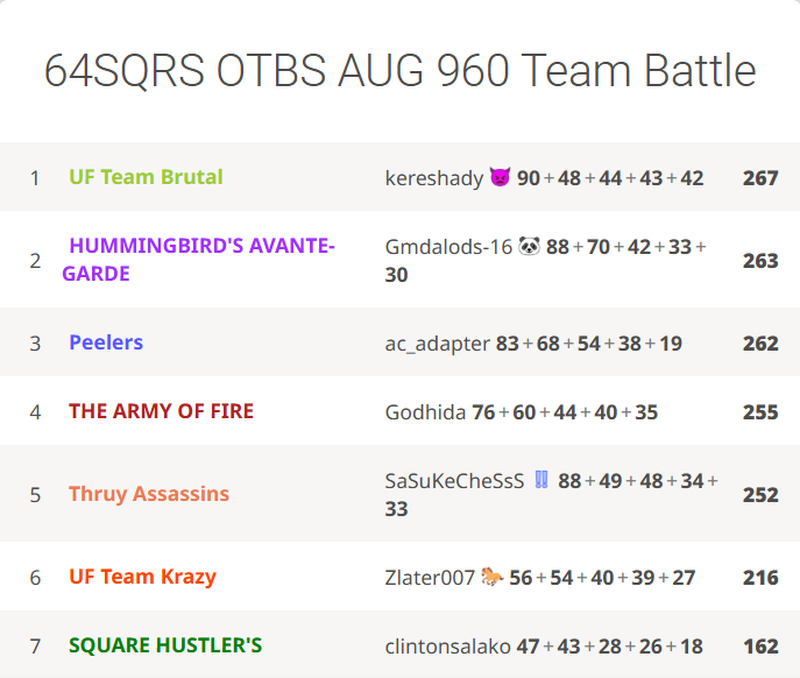Click the panda flair beside Gmdalods-16
This screenshot has height=678, width=800.
coord(529,246)
